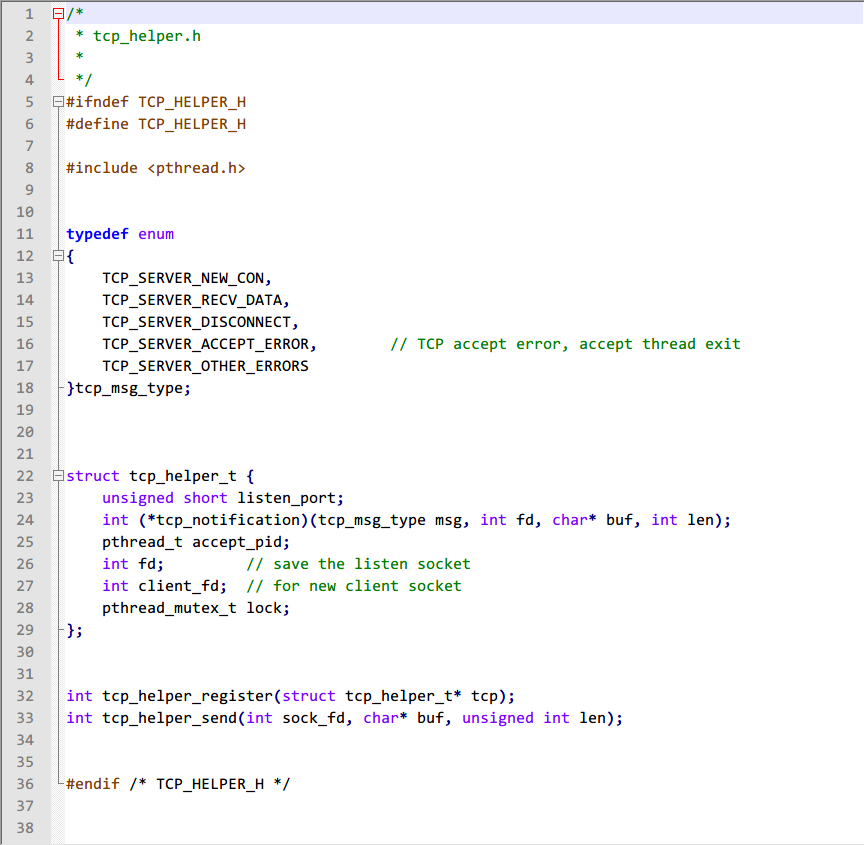Click "#endif" directive
Image resolution: width=864 pixels, height=845 pixels.
(x=93, y=784)
